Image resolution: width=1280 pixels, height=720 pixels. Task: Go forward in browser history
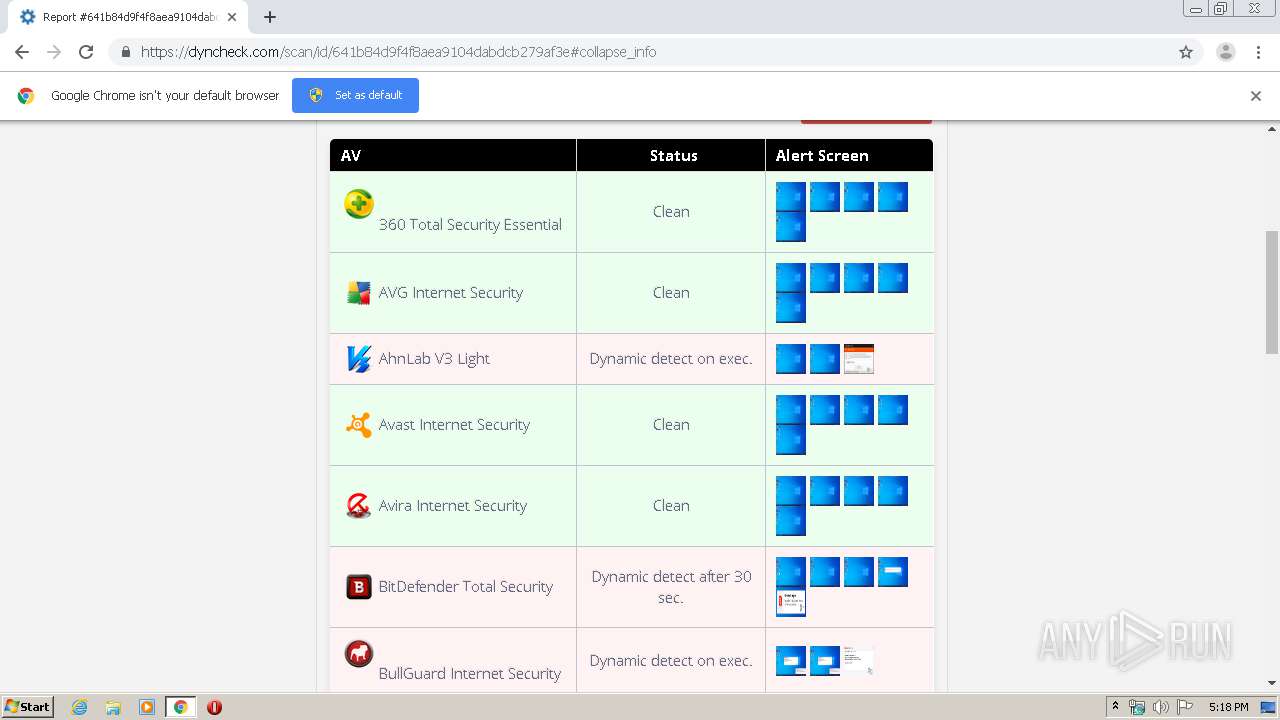click(x=54, y=52)
